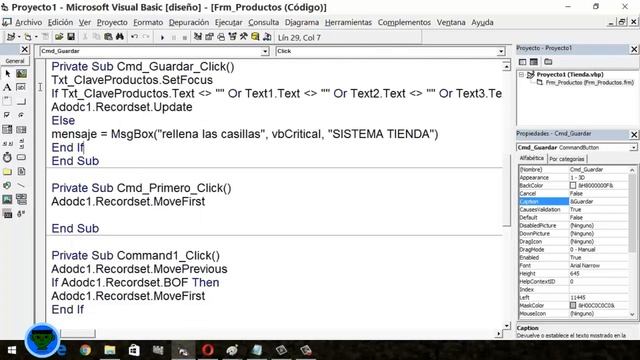Open the Add Project dropdown arrow

[19, 37]
